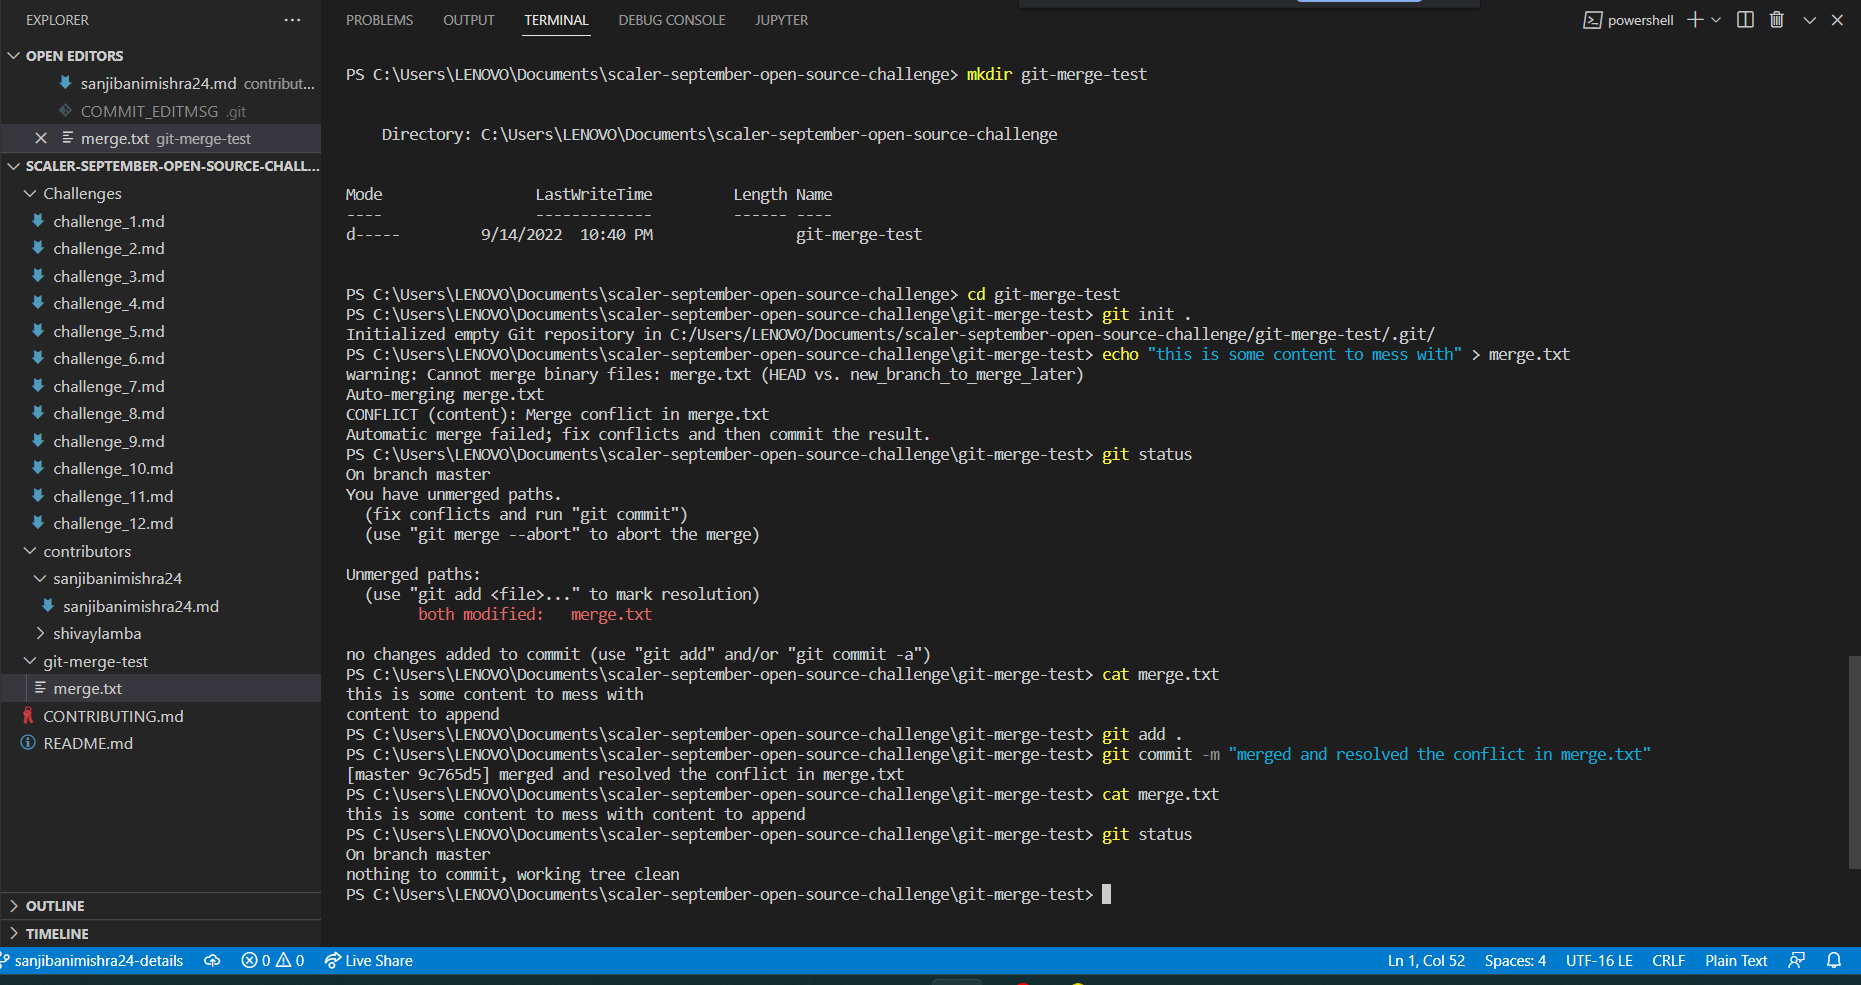Open the terminal profile dropdown arrow

click(1717, 19)
